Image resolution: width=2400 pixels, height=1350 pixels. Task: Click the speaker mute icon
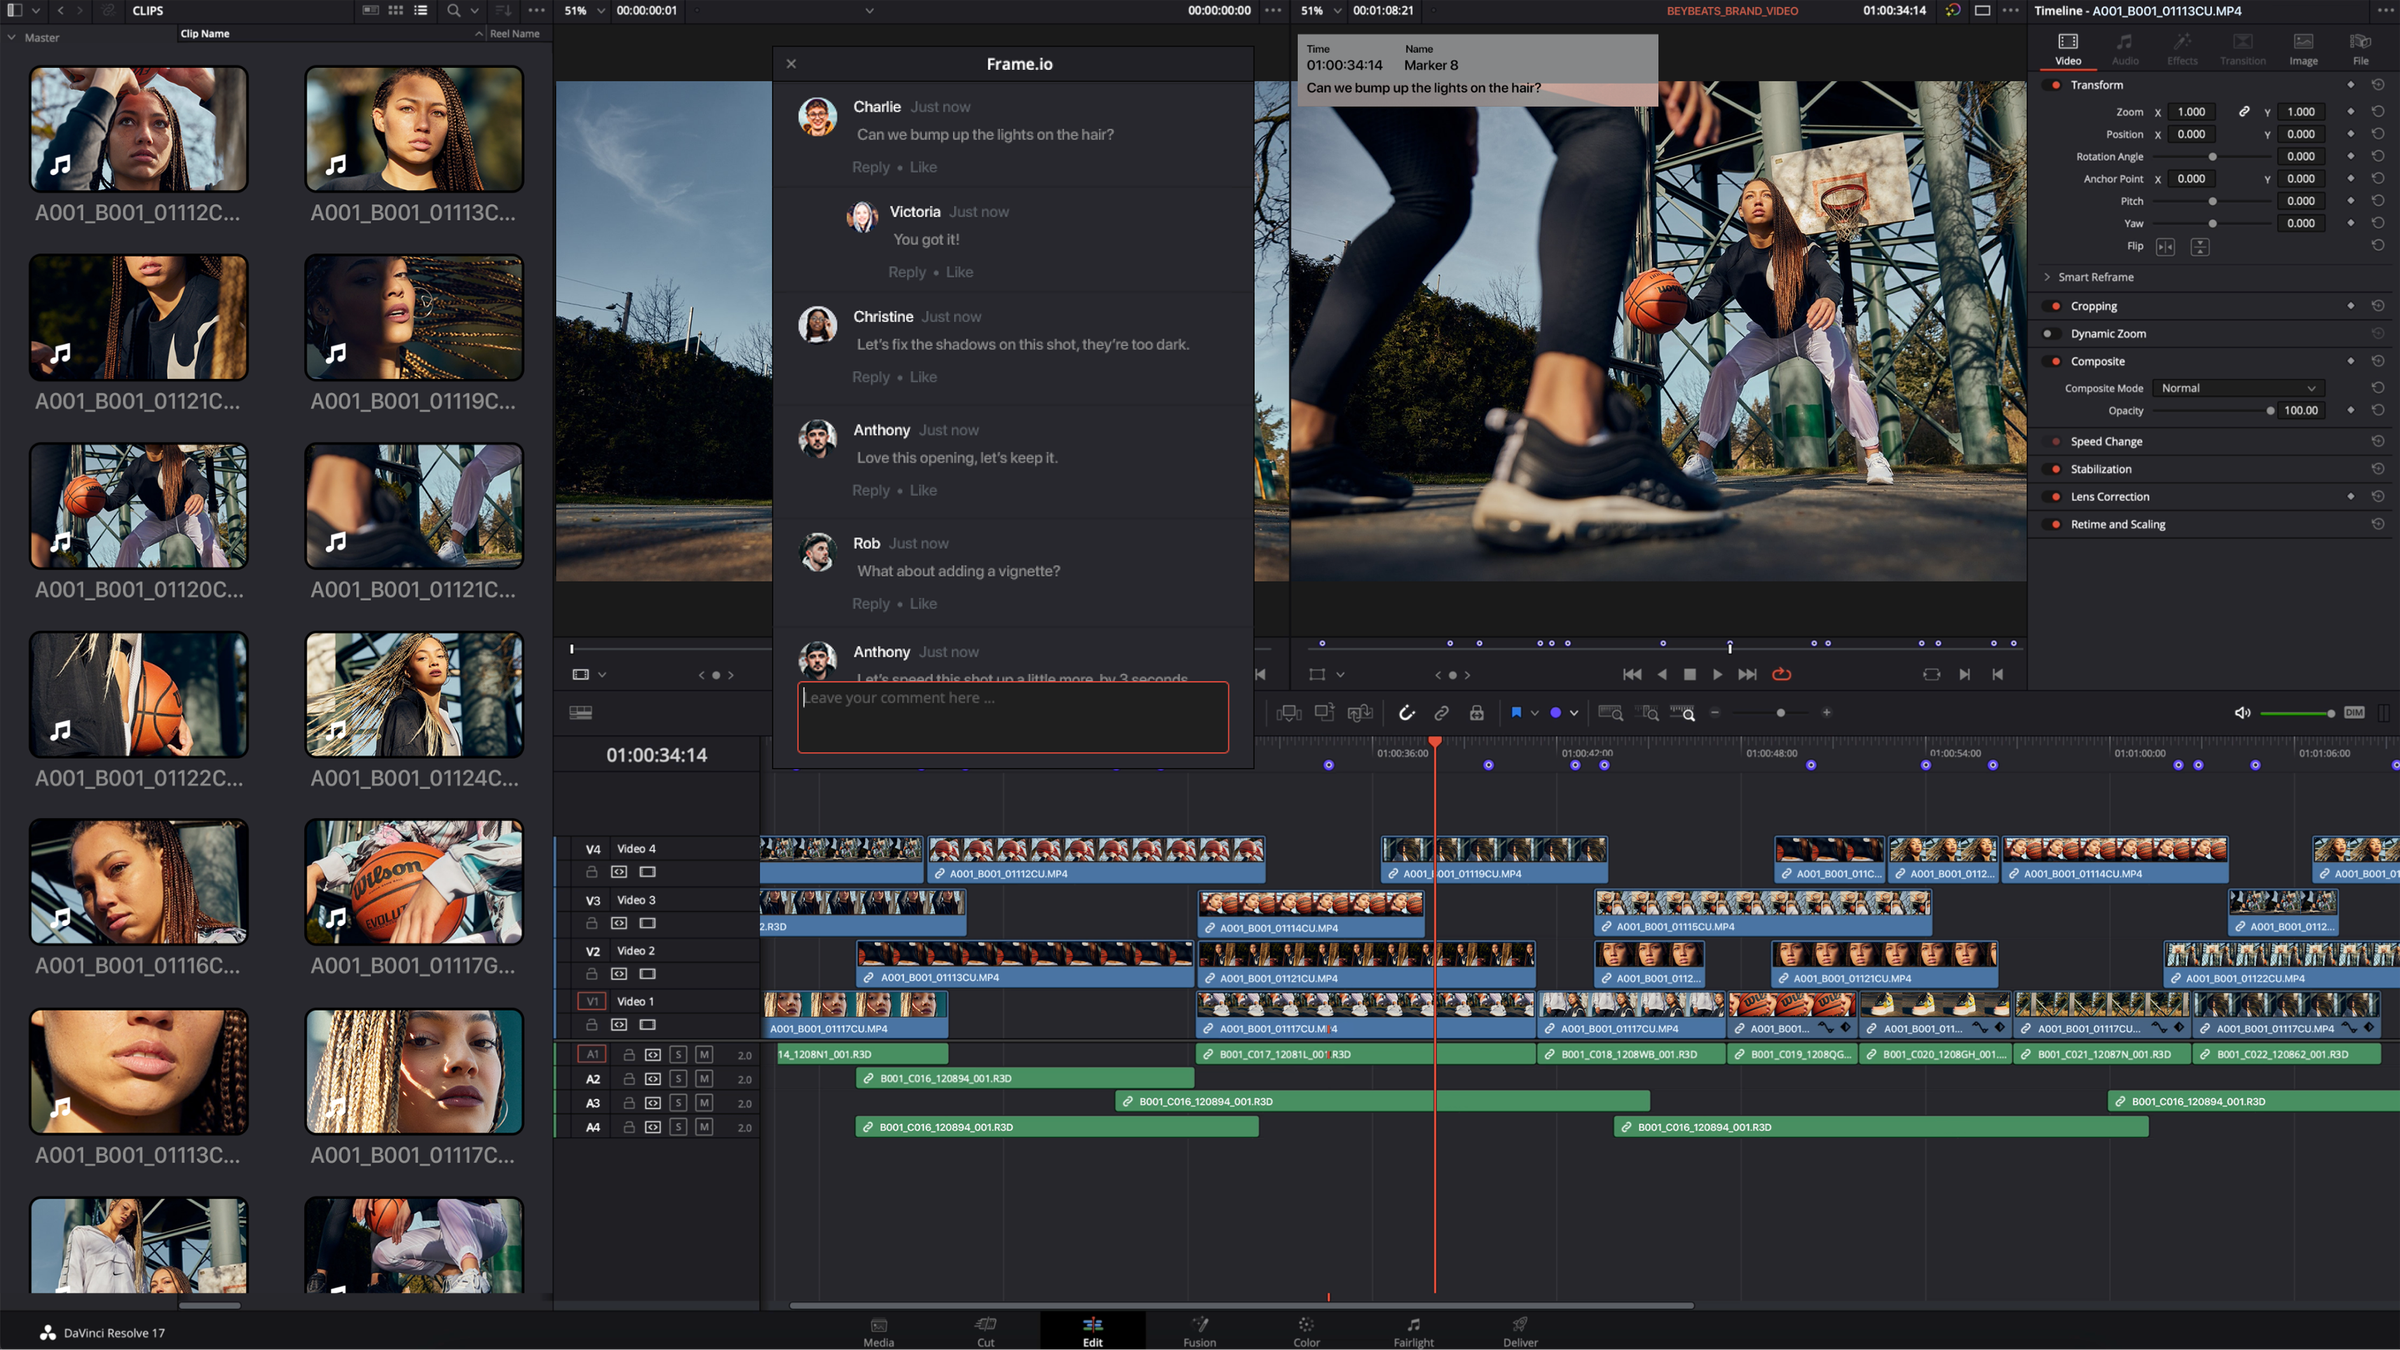coord(2242,713)
